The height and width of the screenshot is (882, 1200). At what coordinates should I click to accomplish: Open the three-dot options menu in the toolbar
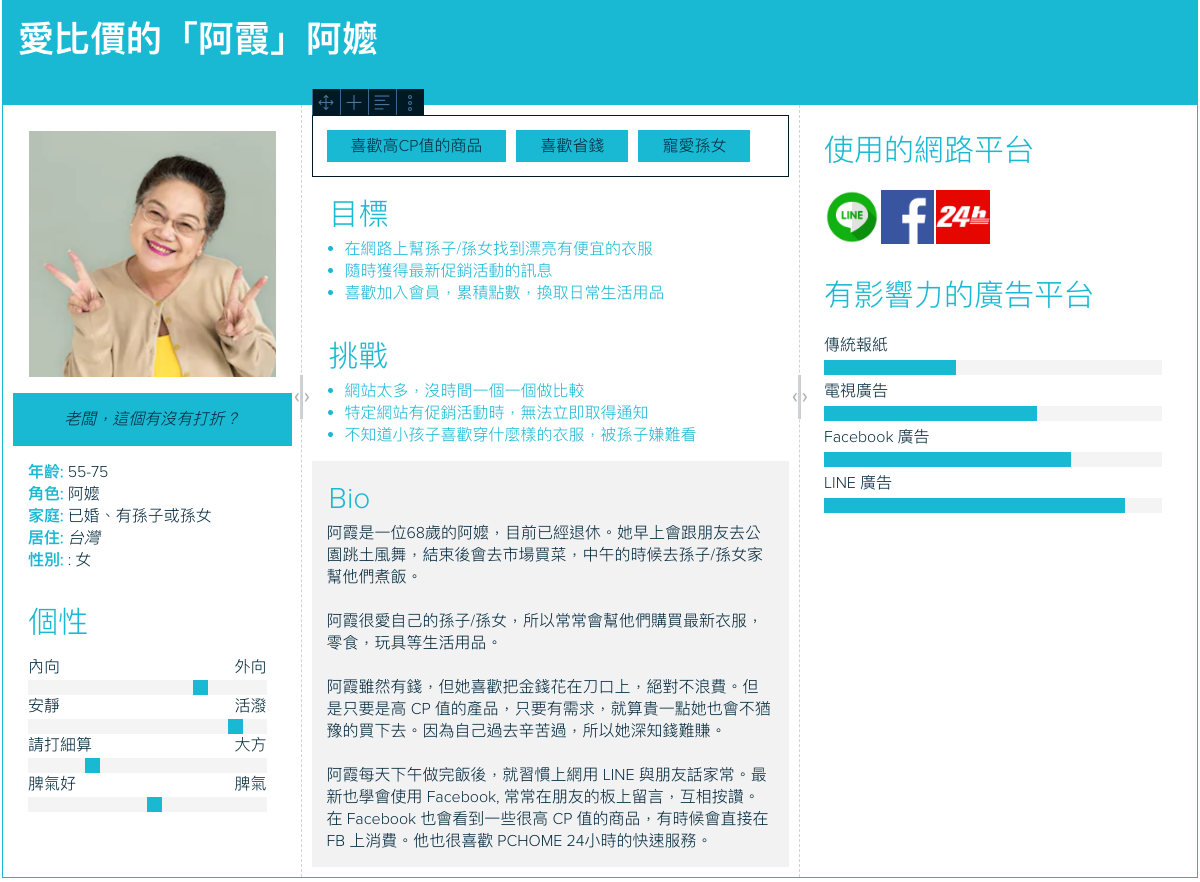[x=410, y=101]
